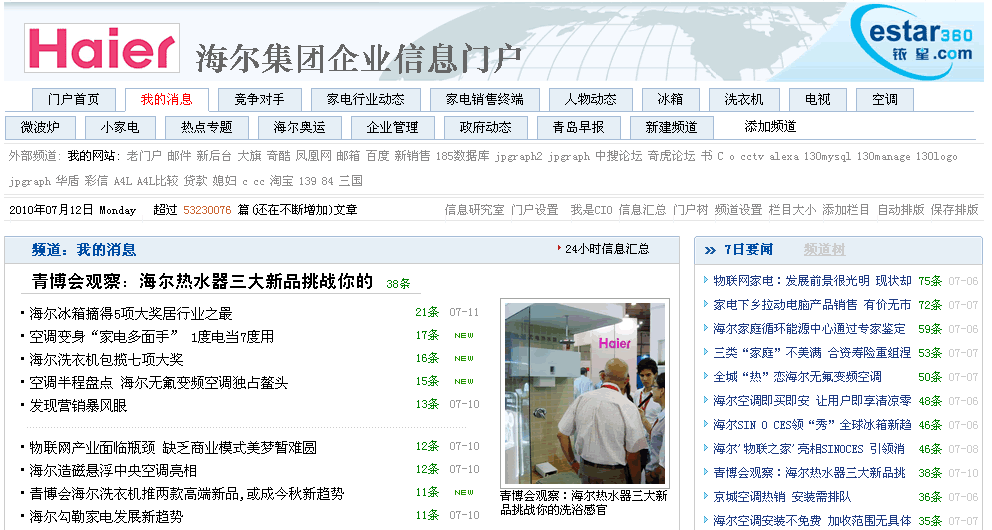Switch to the 青岛早报 tab
Viewport: 992px width, 530px height.
(578, 127)
